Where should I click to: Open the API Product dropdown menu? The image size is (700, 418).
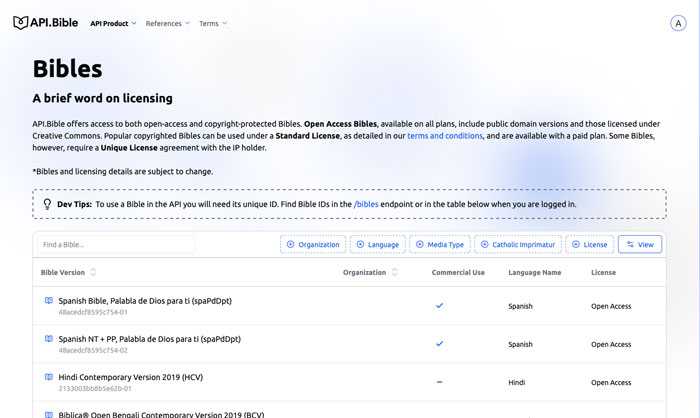tap(113, 23)
